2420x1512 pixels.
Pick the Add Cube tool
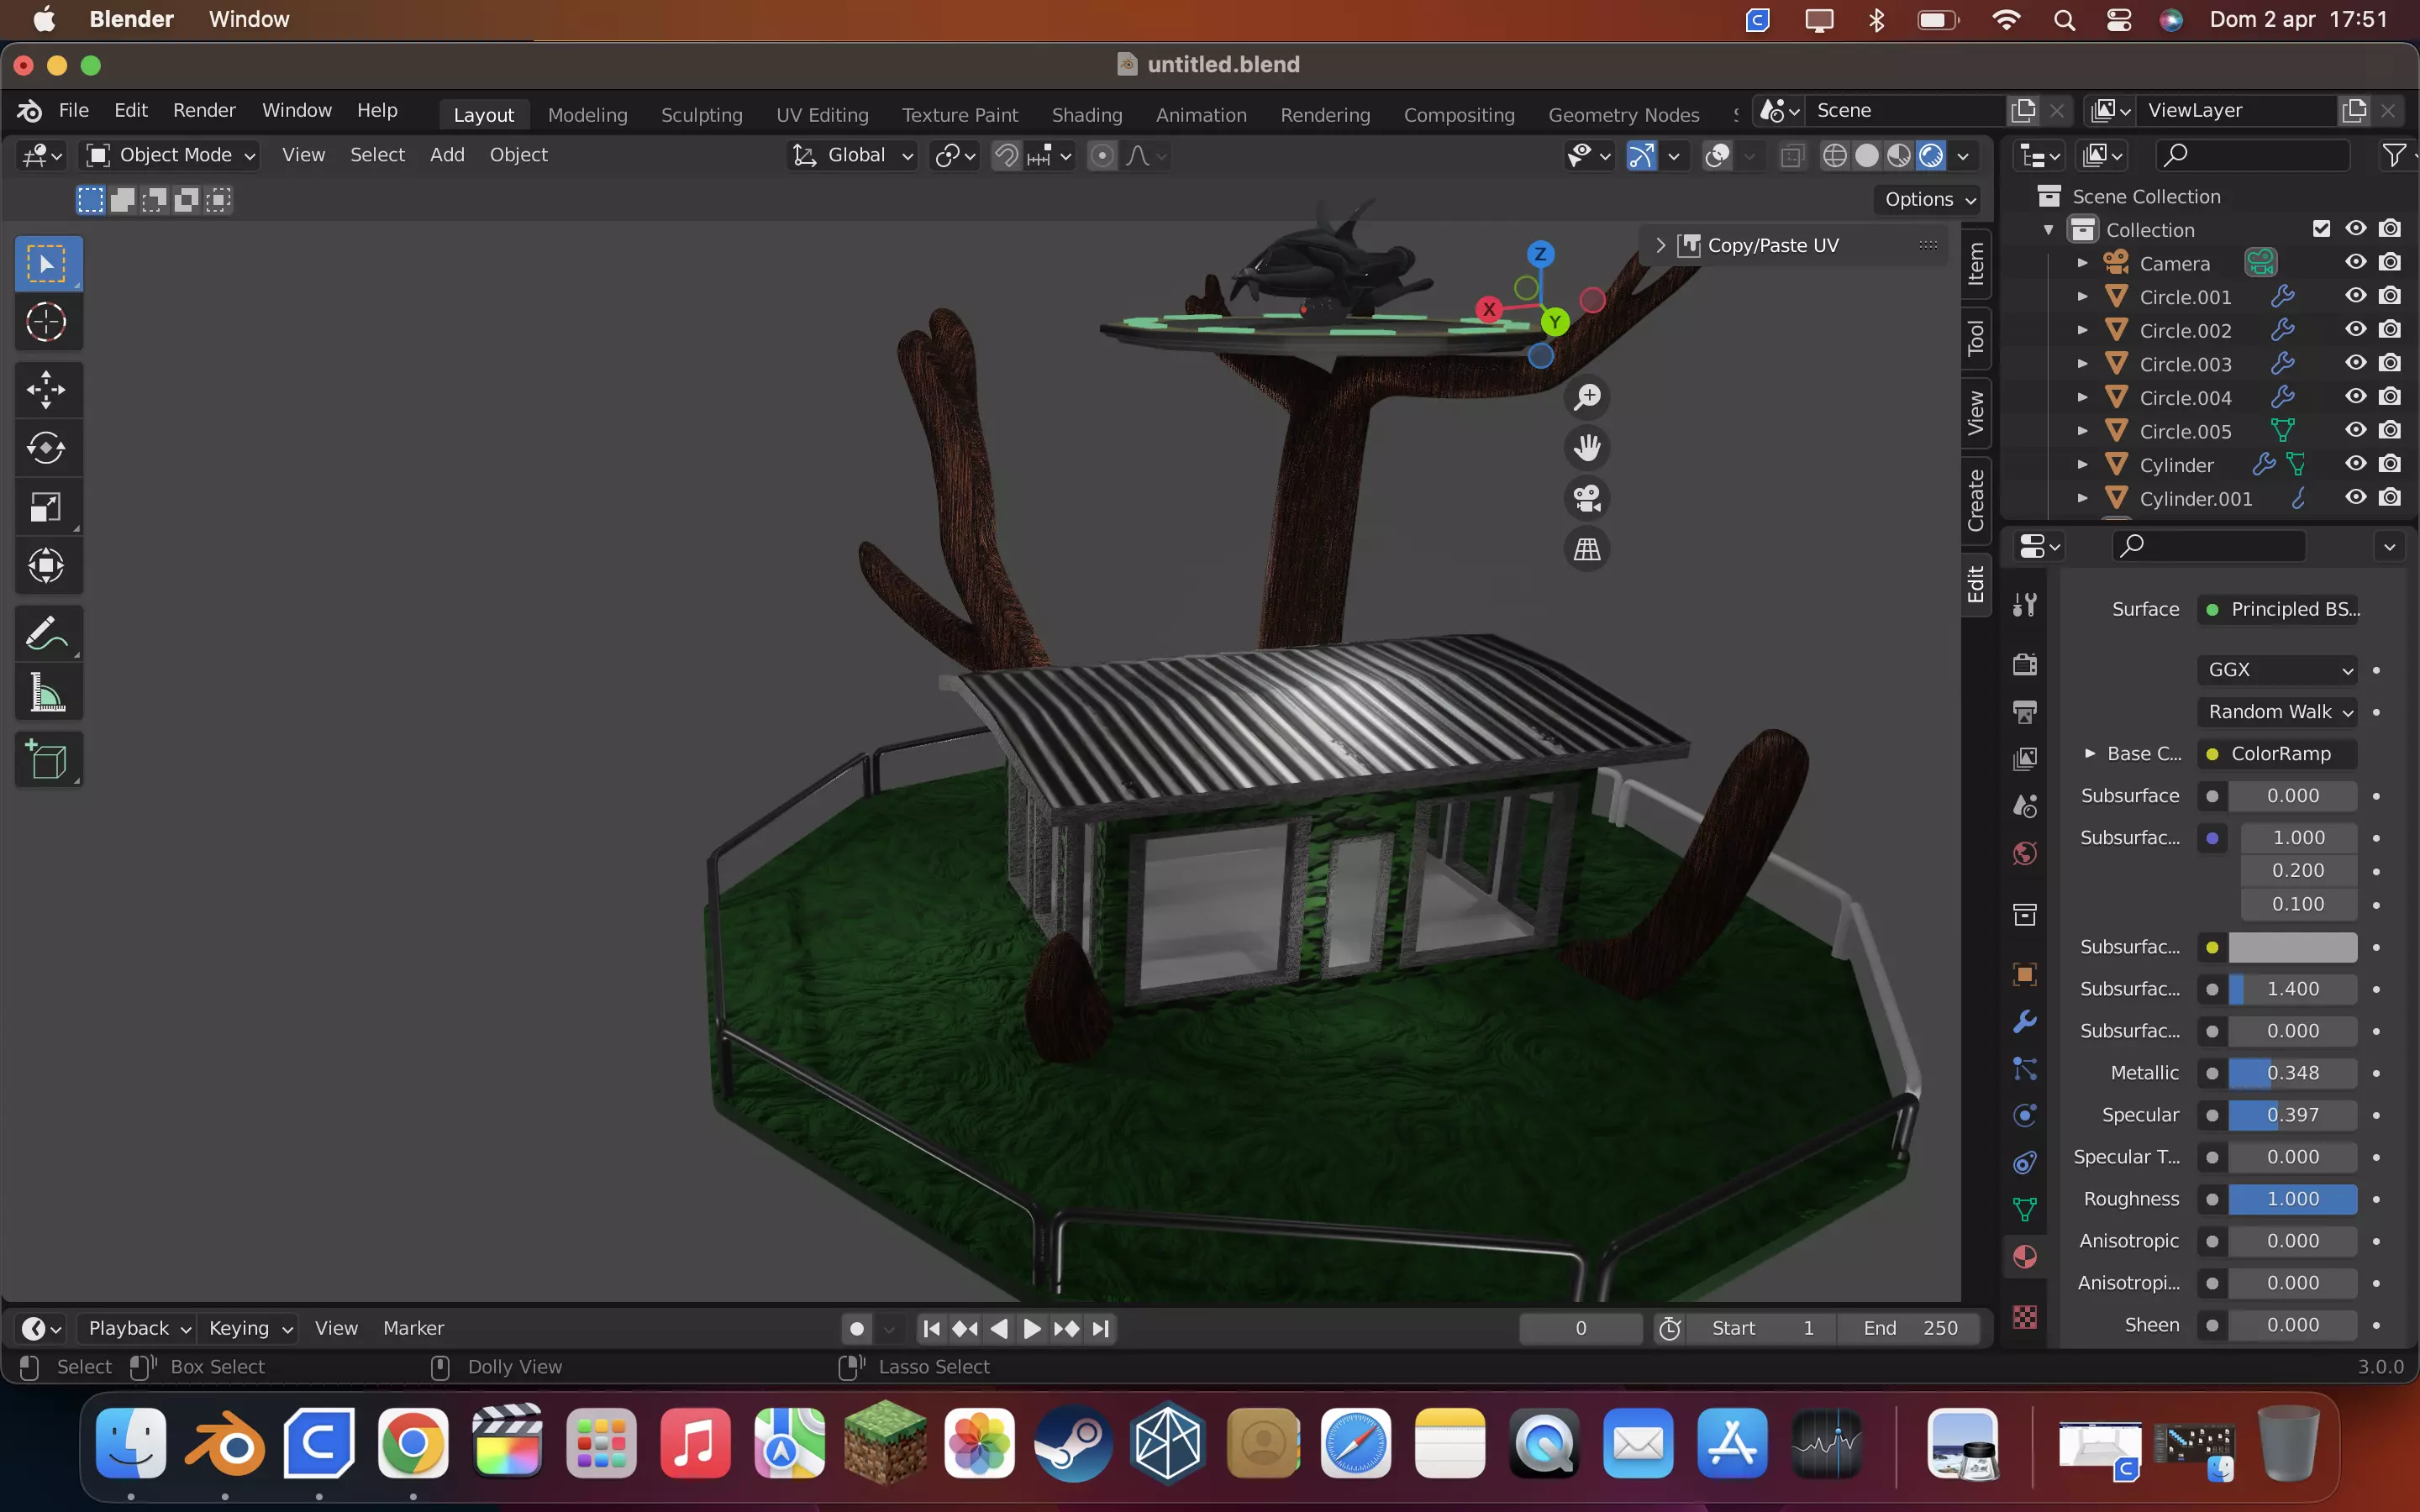[46, 760]
